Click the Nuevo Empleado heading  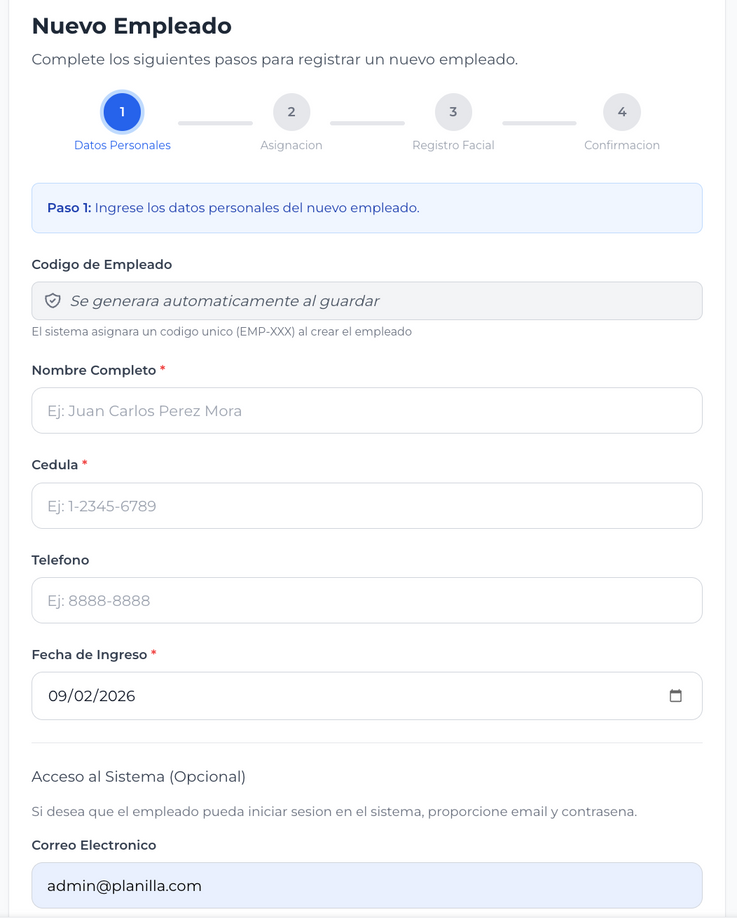(x=131, y=26)
